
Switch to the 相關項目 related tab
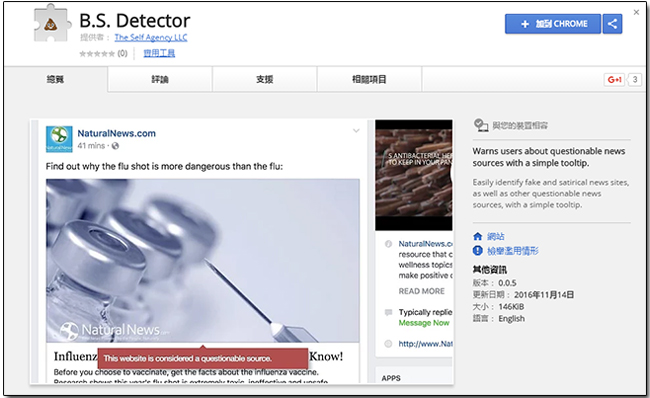point(369,79)
